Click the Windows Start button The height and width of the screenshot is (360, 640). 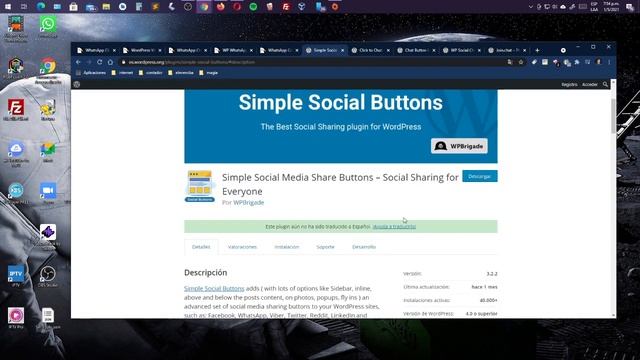(7, 7)
